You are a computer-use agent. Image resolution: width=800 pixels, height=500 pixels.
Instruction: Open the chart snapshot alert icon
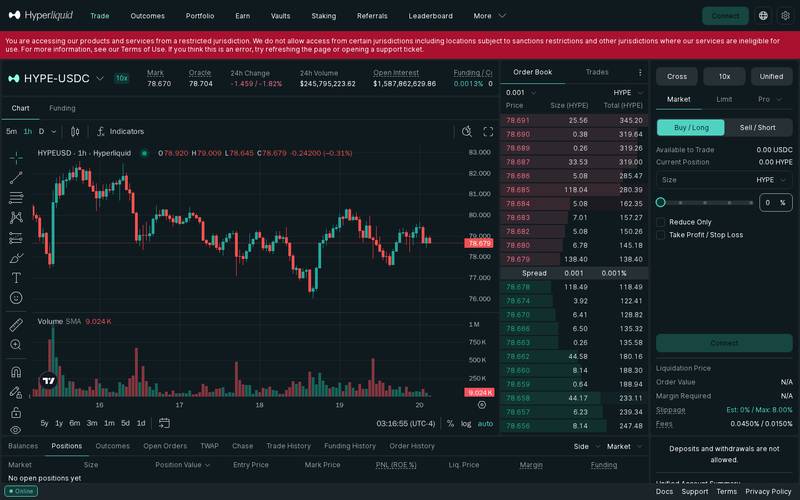pos(466,132)
